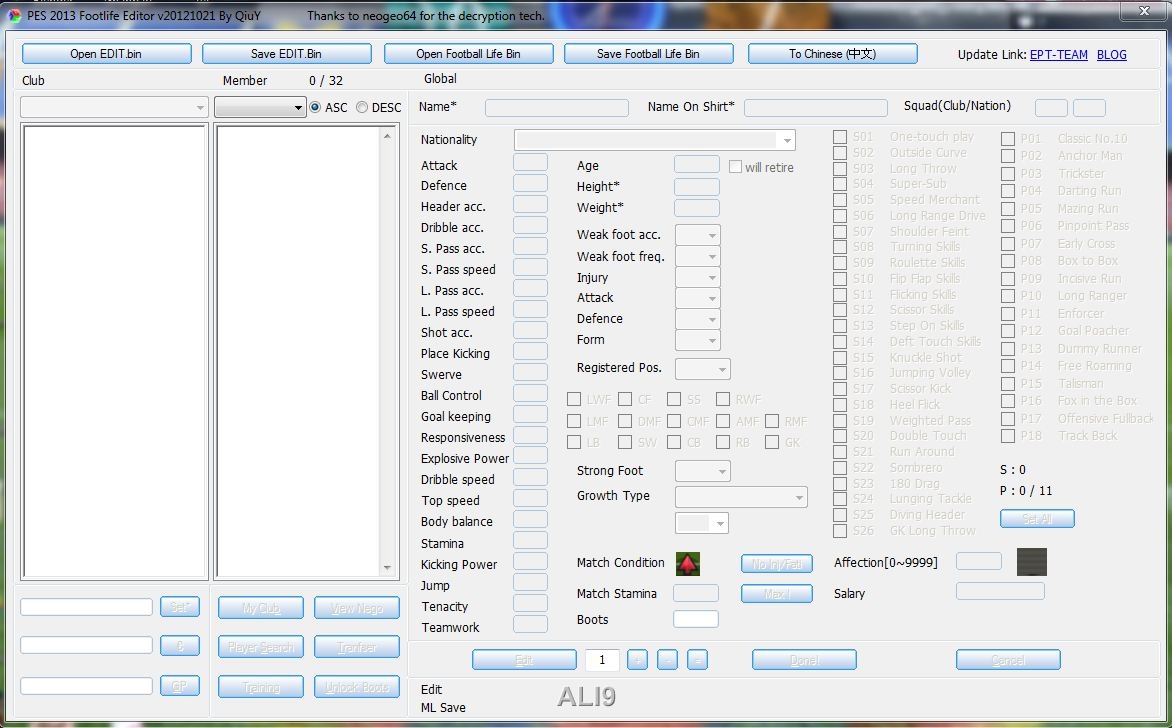Check the CF position checkbox
The height and width of the screenshot is (728, 1172).
tap(625, 399)
